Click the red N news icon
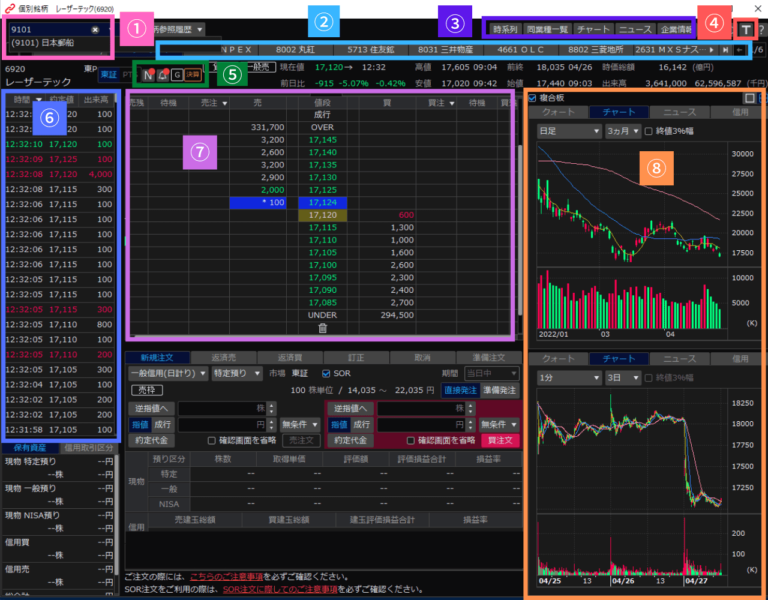The height and width of the screenshot is (600, 768). click(149, 74)
